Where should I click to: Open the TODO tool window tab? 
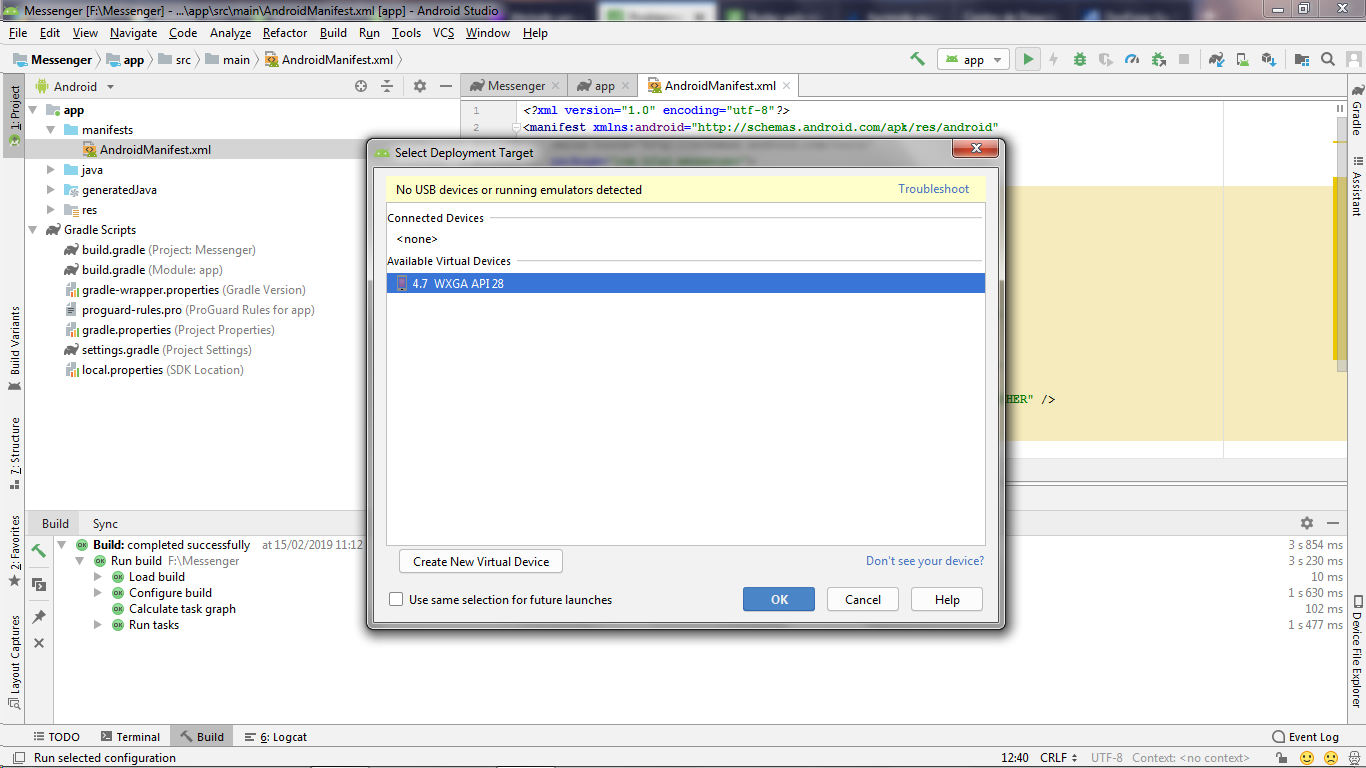click(56, 737)
